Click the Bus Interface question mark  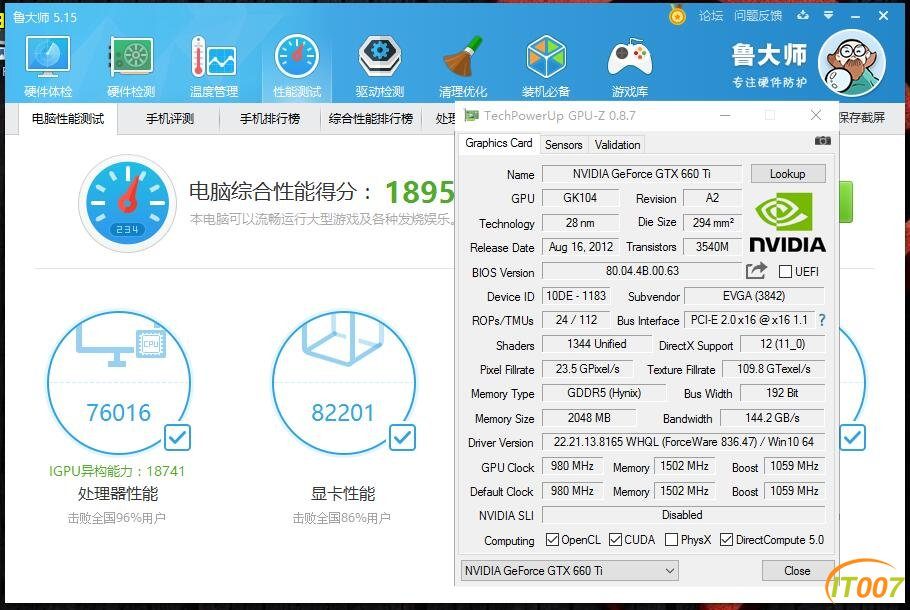click(822, 320)
